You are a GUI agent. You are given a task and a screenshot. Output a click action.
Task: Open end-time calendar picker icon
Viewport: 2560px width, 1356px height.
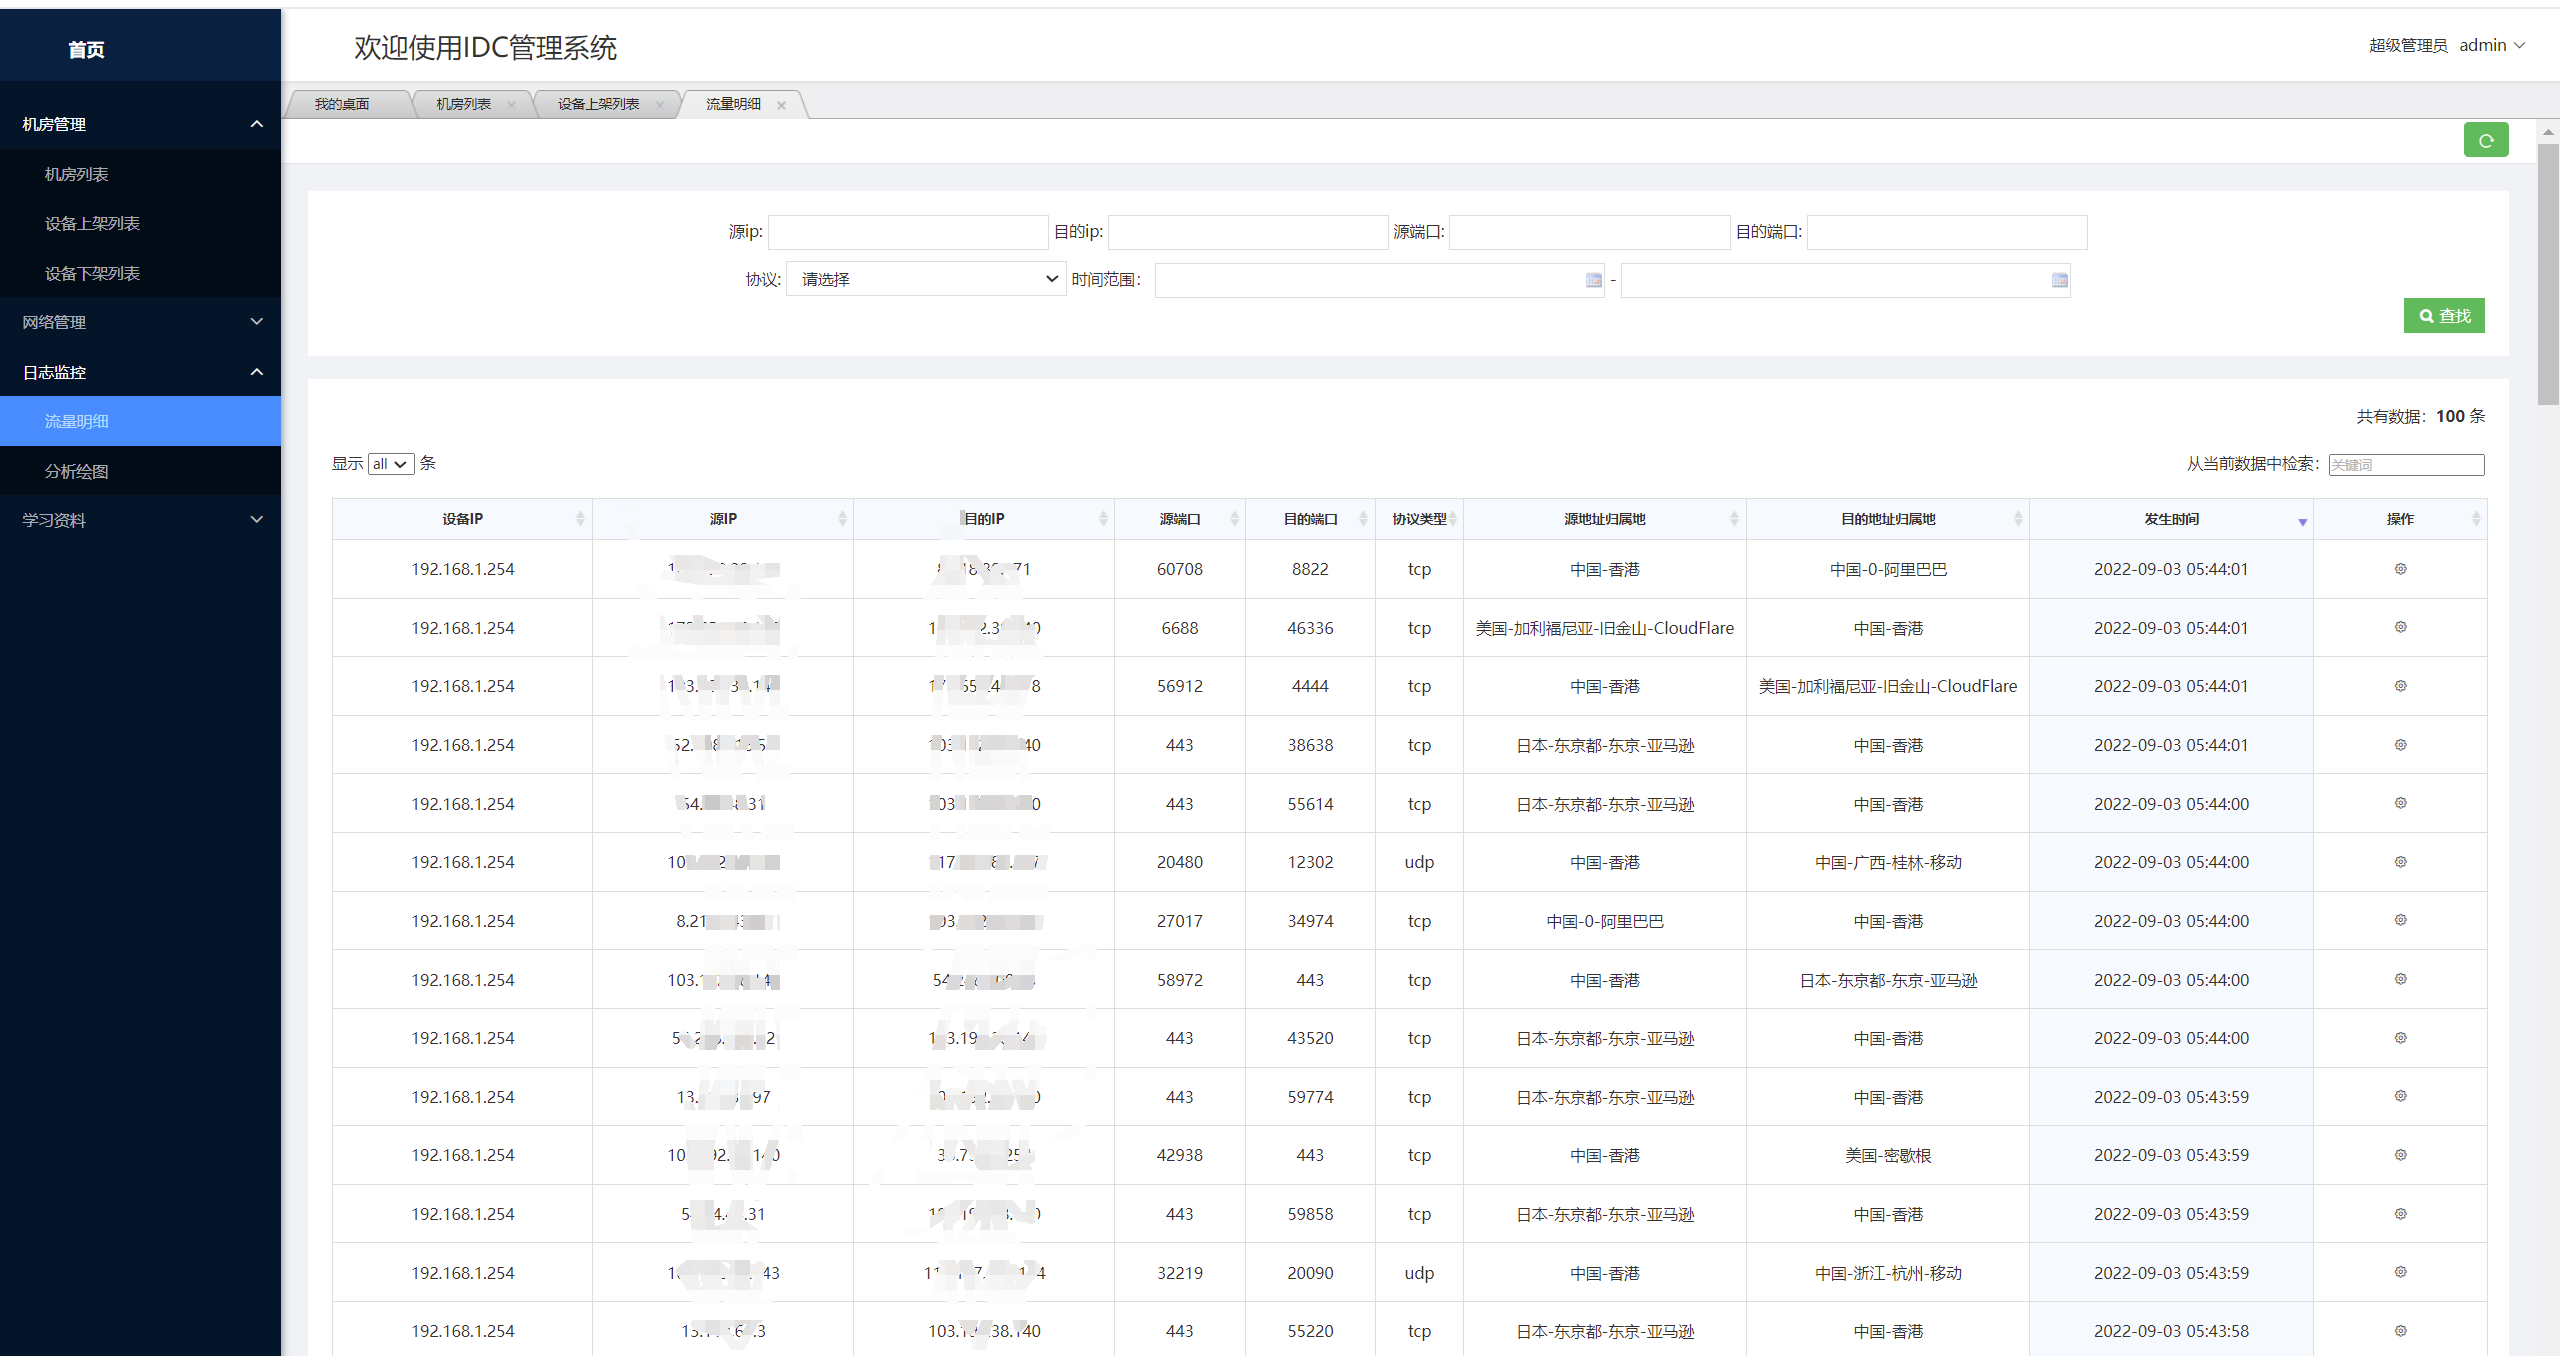(x=2059, y=280)
